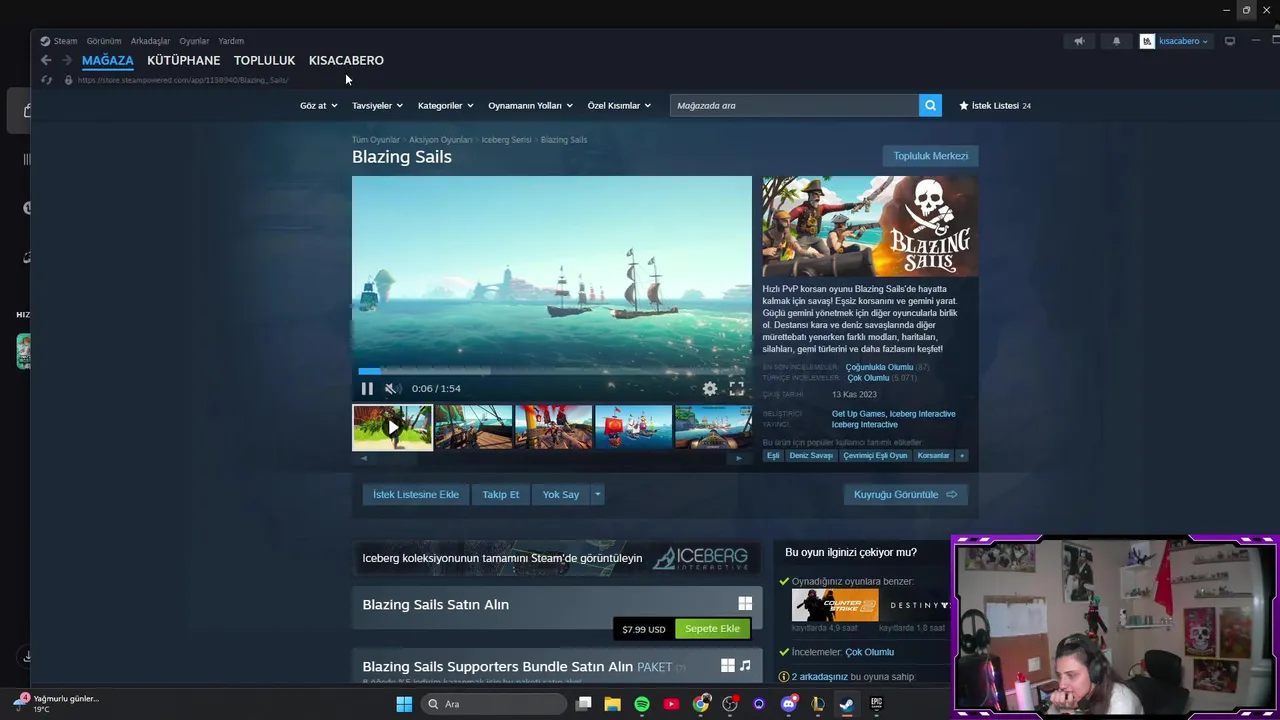Viewport: 1280px width, 720px height.
Task: Open the Oynamanın Yolları dropdown
Action: pos(530,105)
